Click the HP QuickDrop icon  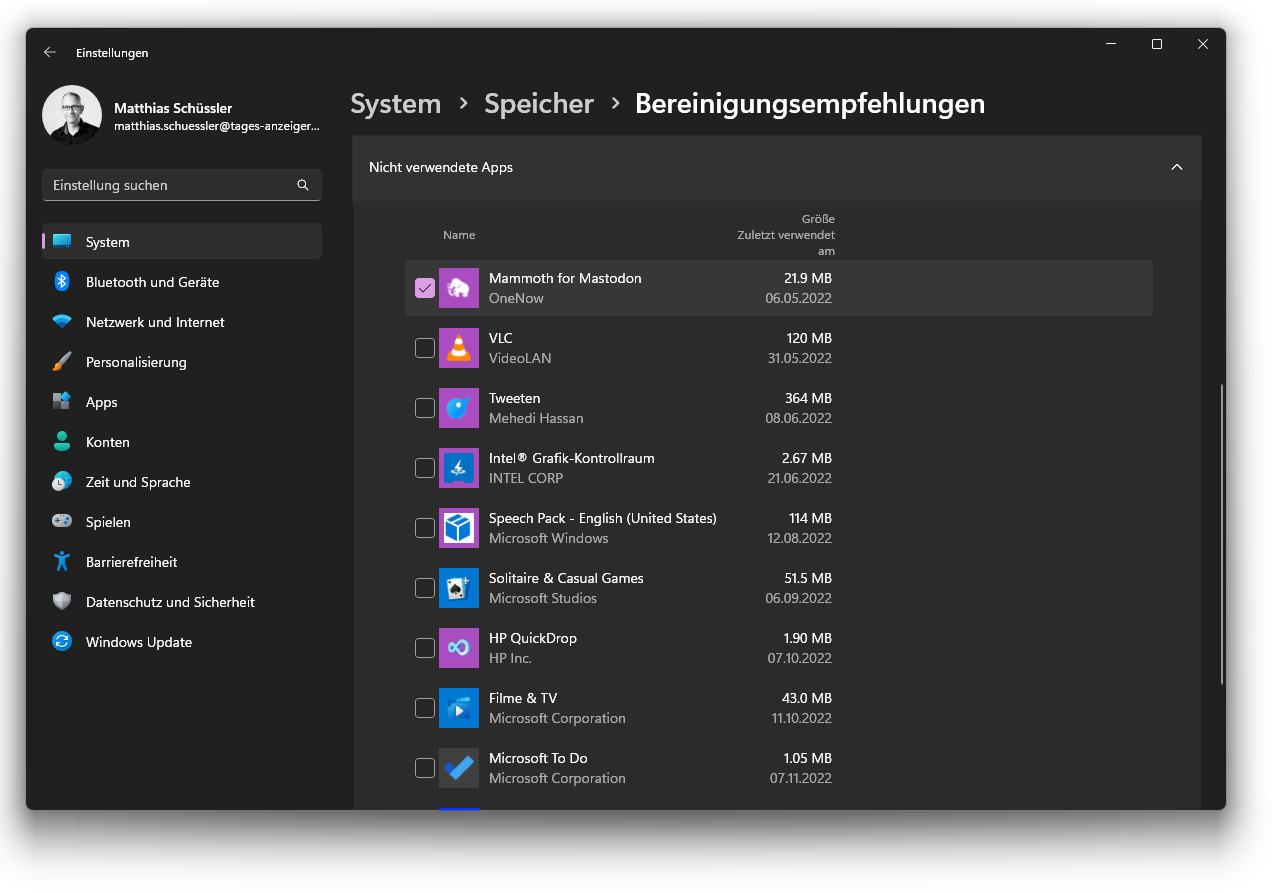[x=459, y=648]
